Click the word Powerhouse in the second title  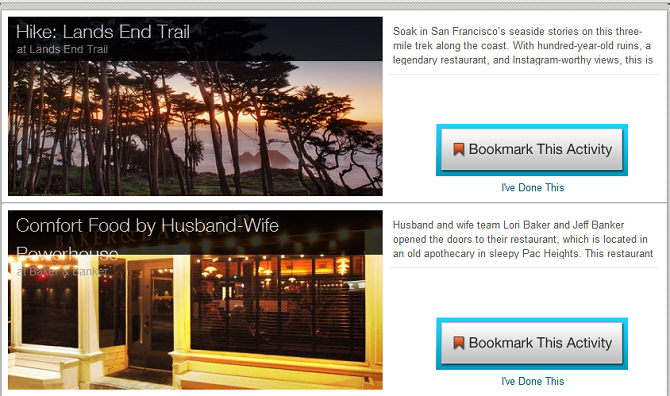(67, 254)
